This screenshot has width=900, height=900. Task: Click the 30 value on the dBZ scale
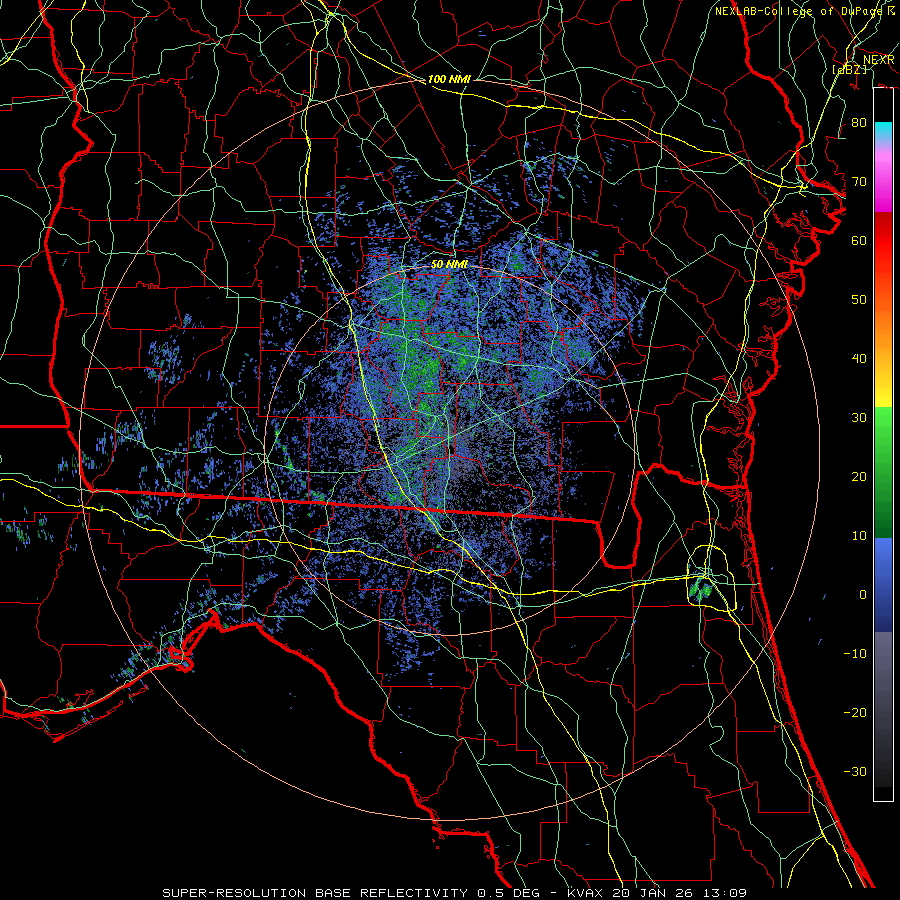(859, 418)
